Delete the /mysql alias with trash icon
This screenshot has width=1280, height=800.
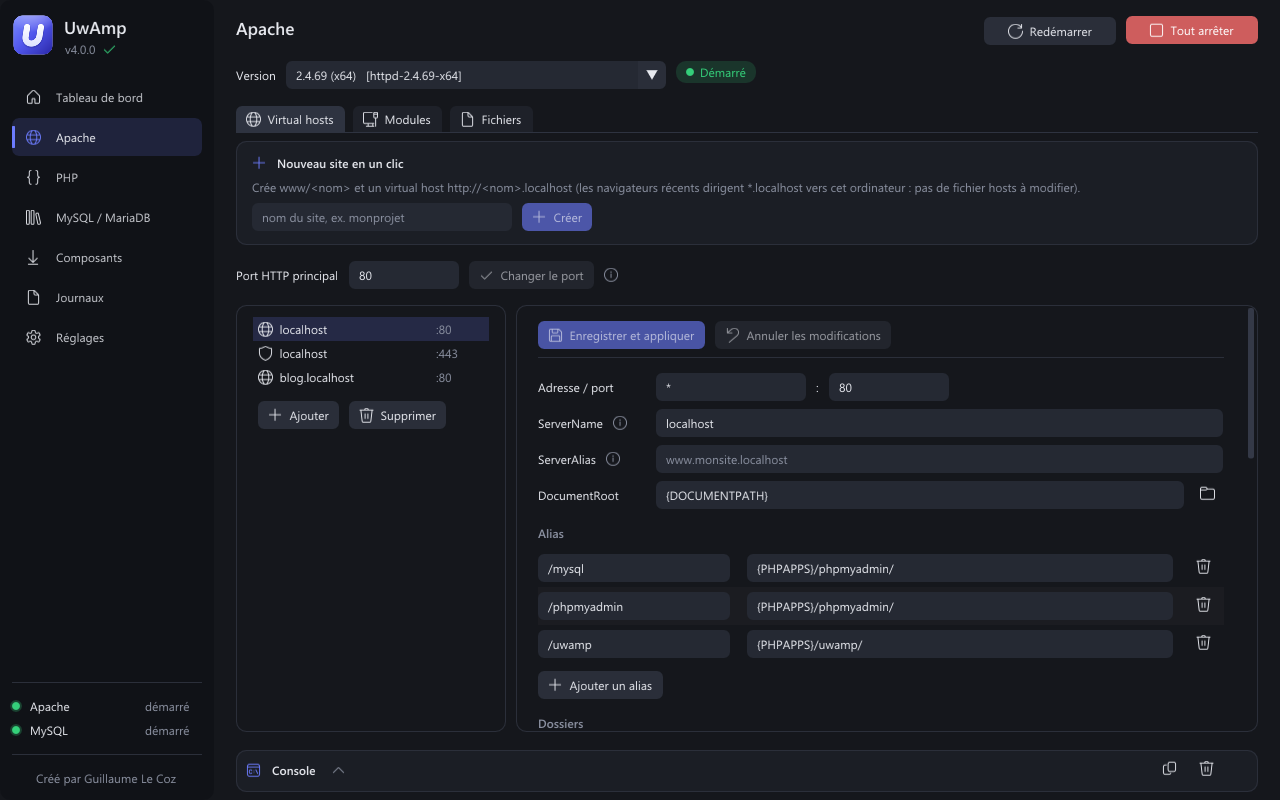point(1204,566)
